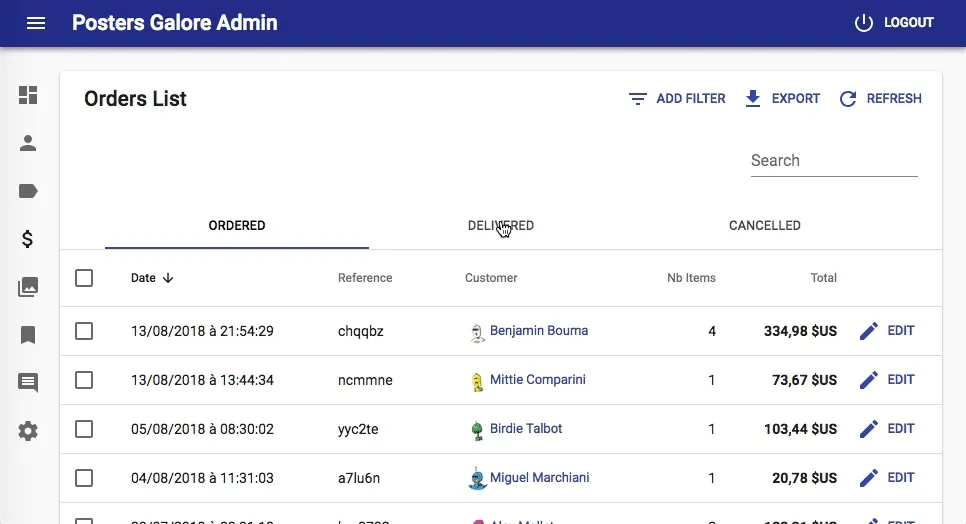Click reference a7lu6n
966x524 pixels.
tap(359, 478)
